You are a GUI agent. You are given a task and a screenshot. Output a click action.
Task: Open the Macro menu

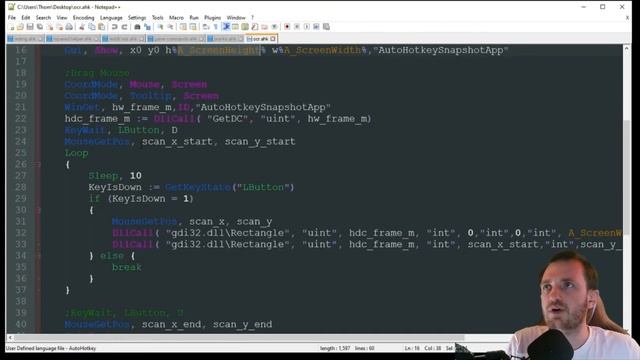[176, 18]
